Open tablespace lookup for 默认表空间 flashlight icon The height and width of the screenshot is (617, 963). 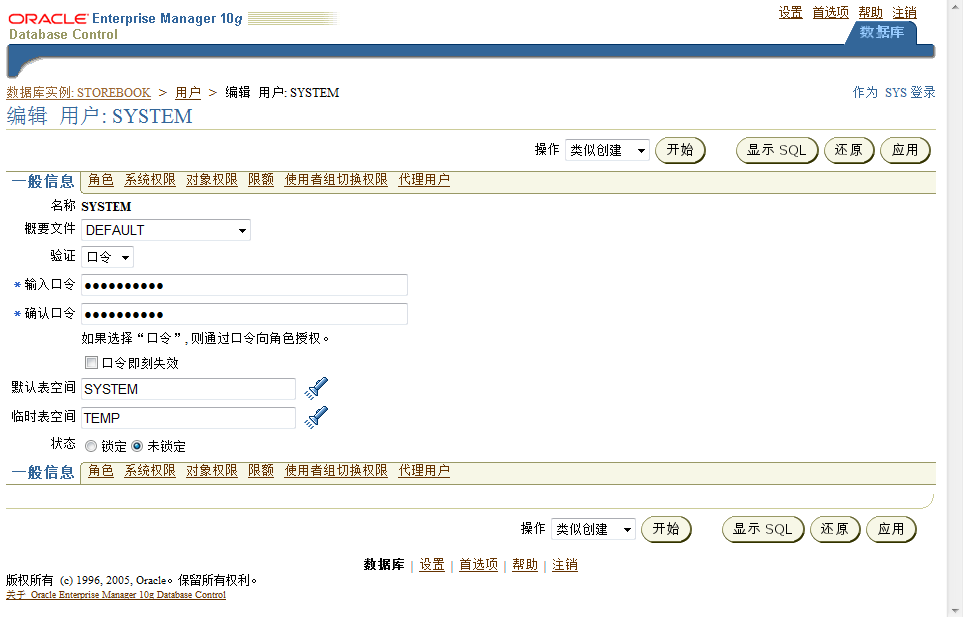(316, 388)
